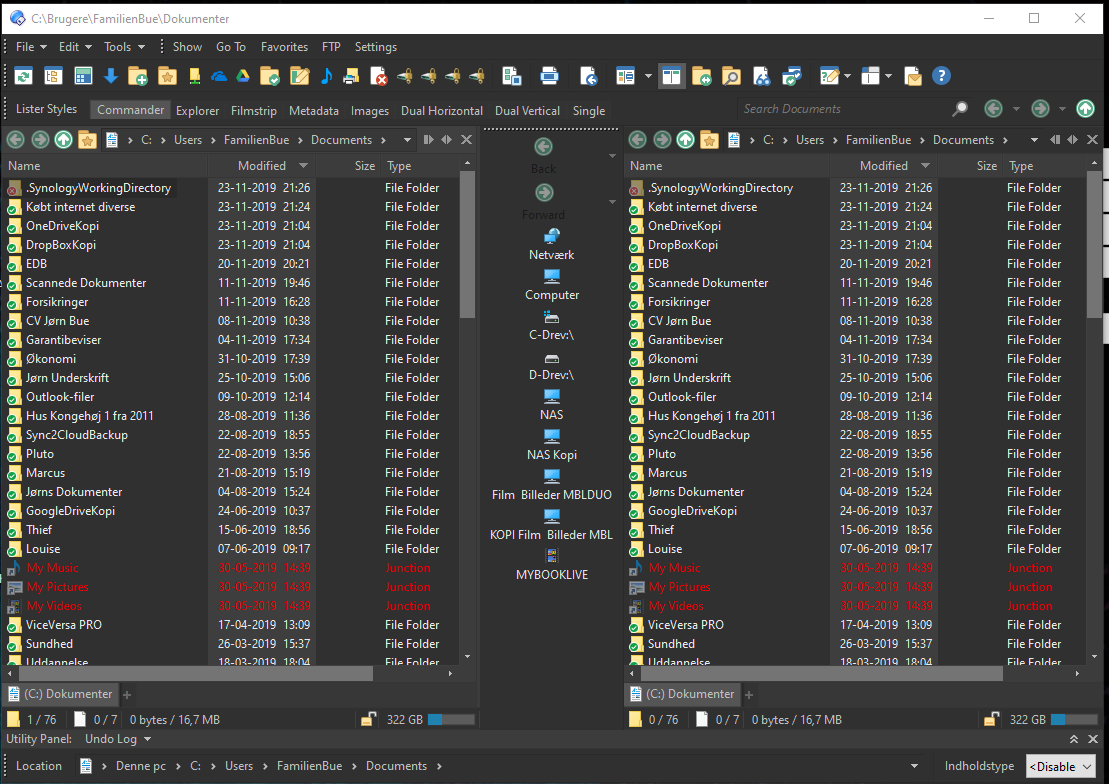This screenshot has width=1109, height=784.
Task: Expand the Location bar dropdown arrow
Action: coord(915,766)
